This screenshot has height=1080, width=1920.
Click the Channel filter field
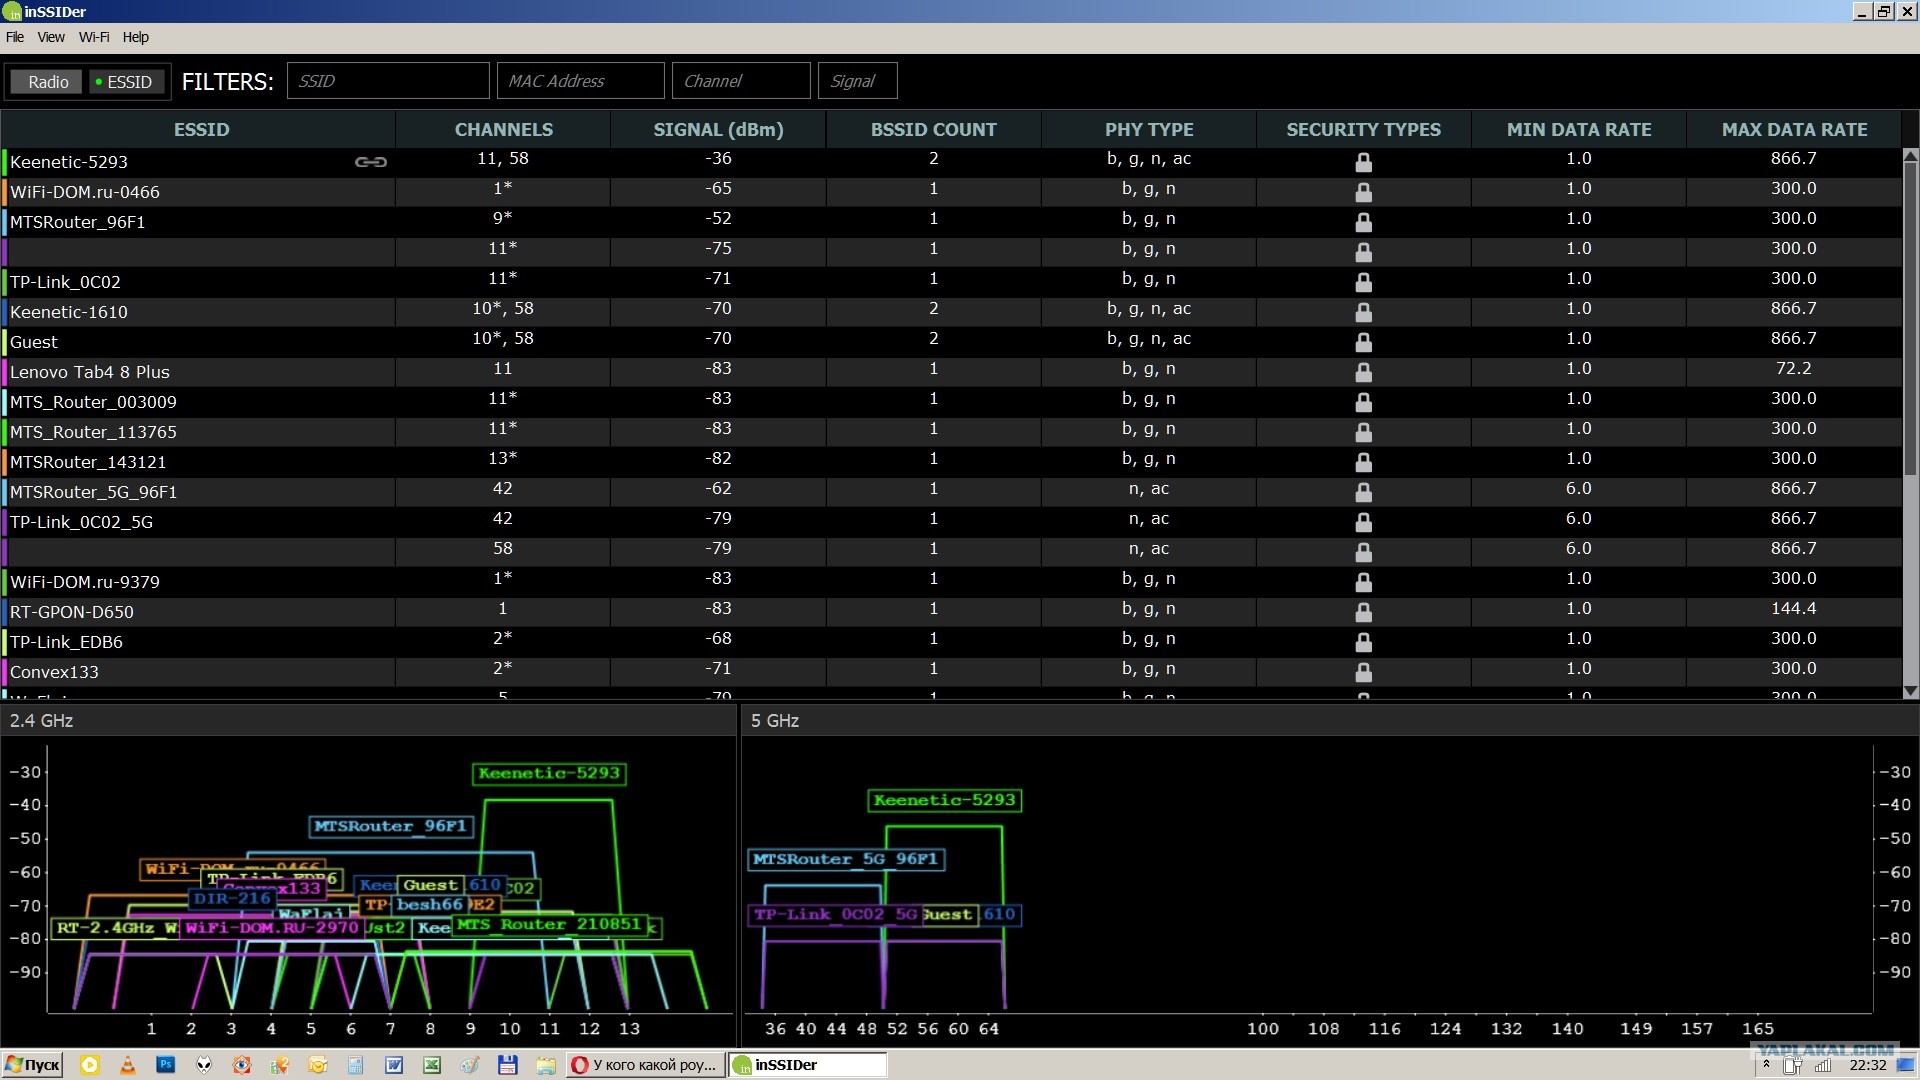[741, 81]
